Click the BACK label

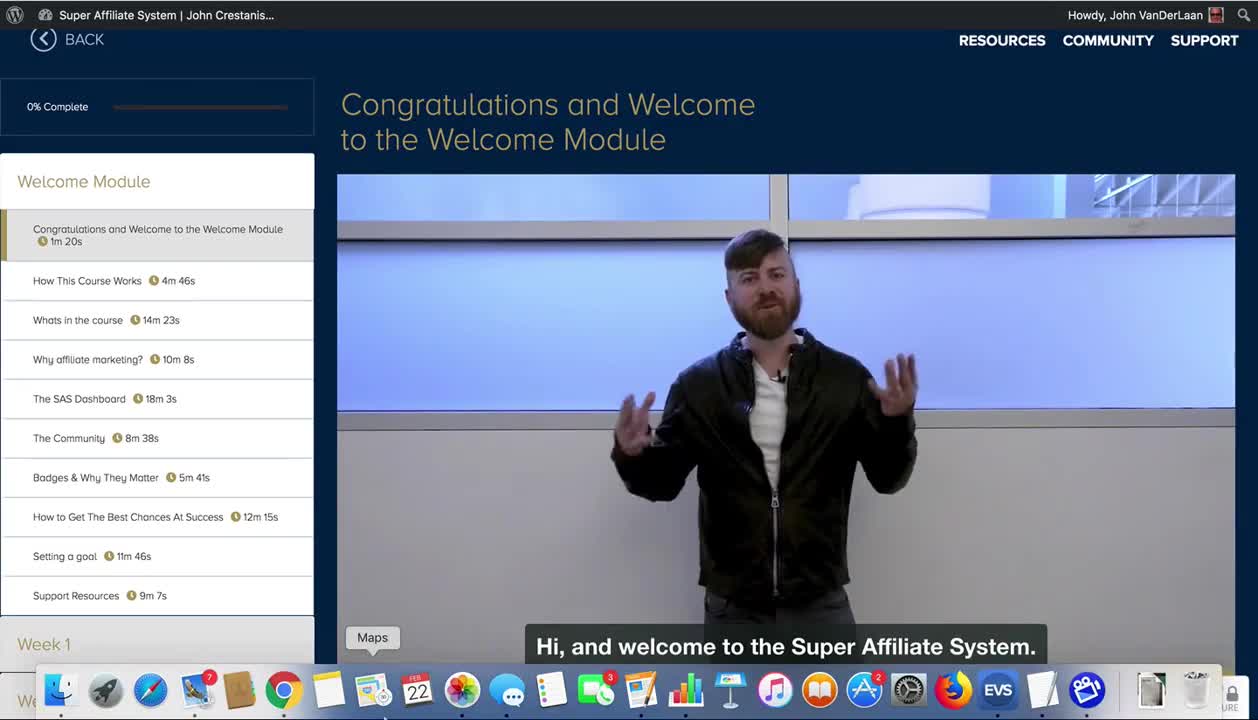[x=84, y=39]
